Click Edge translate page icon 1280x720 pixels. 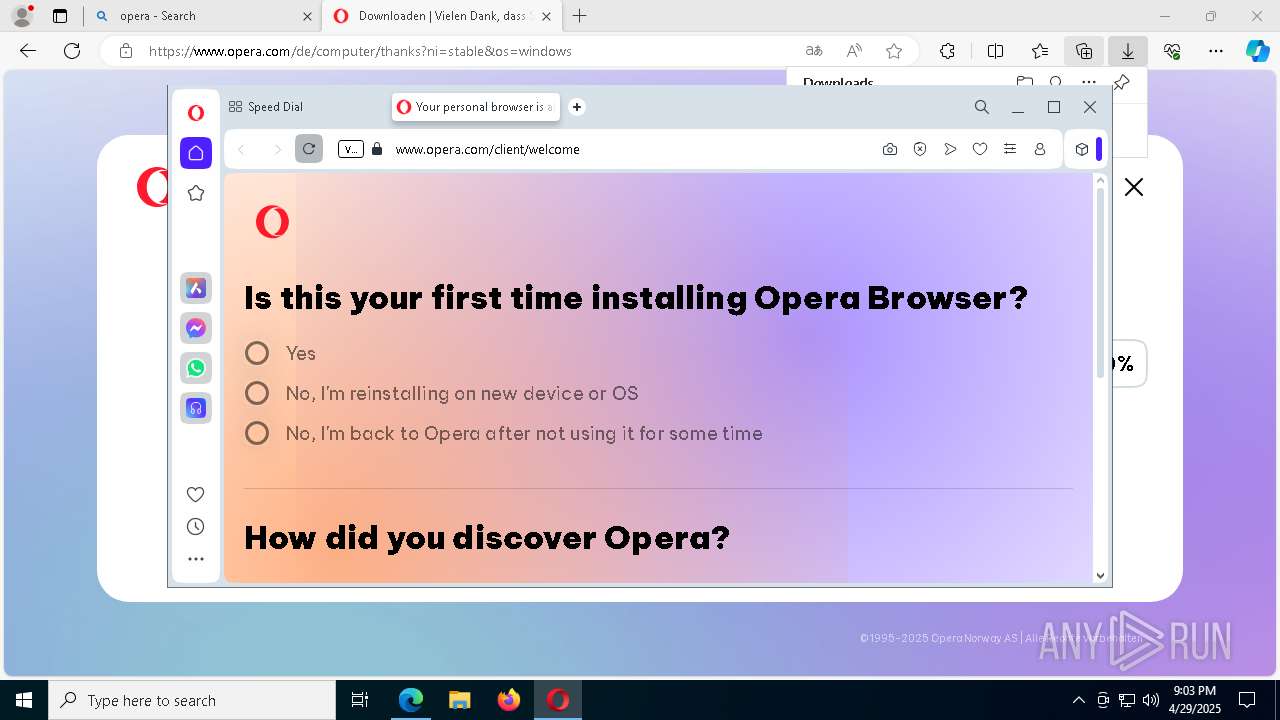click(x=814, y=51)
